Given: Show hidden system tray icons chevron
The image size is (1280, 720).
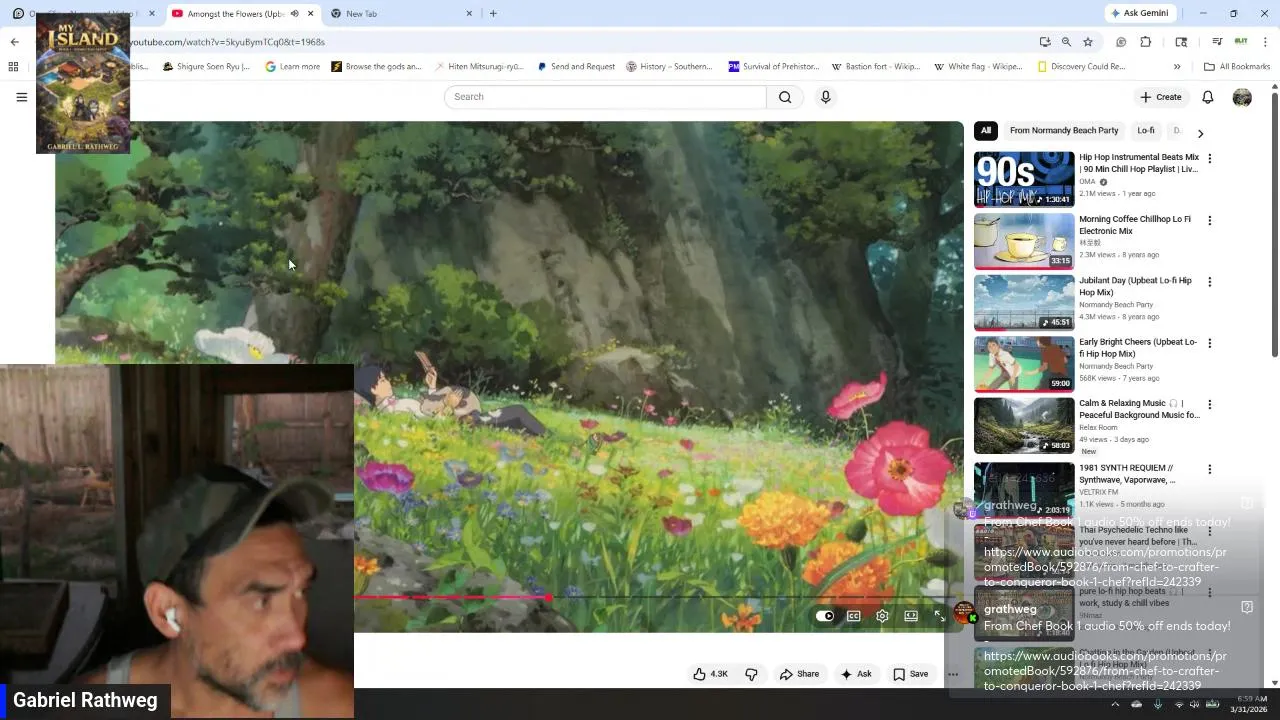Looking at the screenshot, I should pyautogui.click(x=1115, y=704).
